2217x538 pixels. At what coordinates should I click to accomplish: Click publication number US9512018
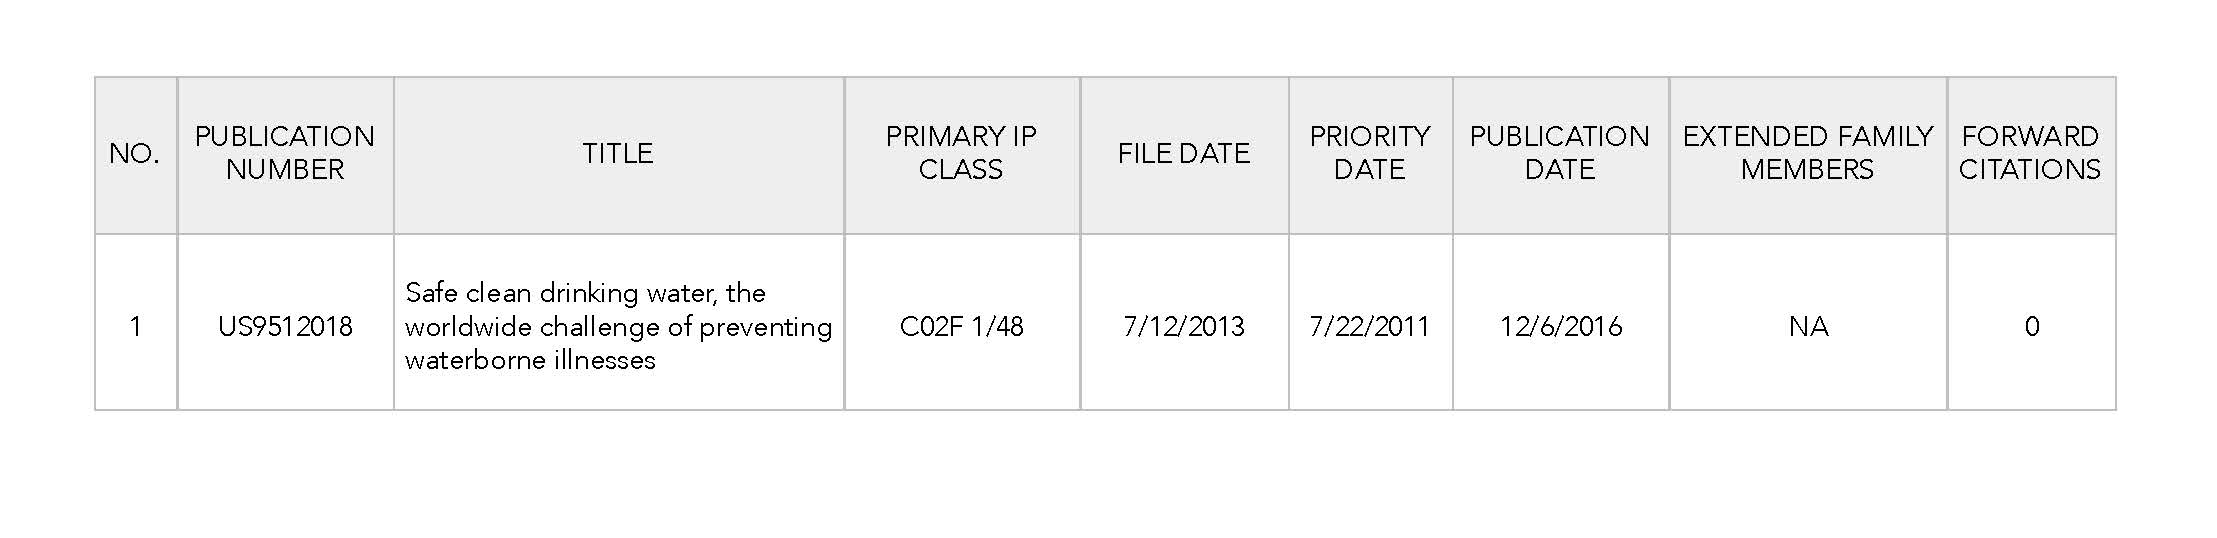tap(285, 327)
